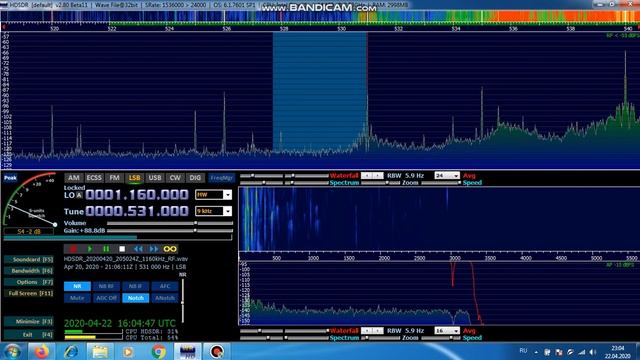Click the lower RBW increase arrow
The height and width of the screenshot is (360, 640).
pyautogui.click(x=378, y=331)
